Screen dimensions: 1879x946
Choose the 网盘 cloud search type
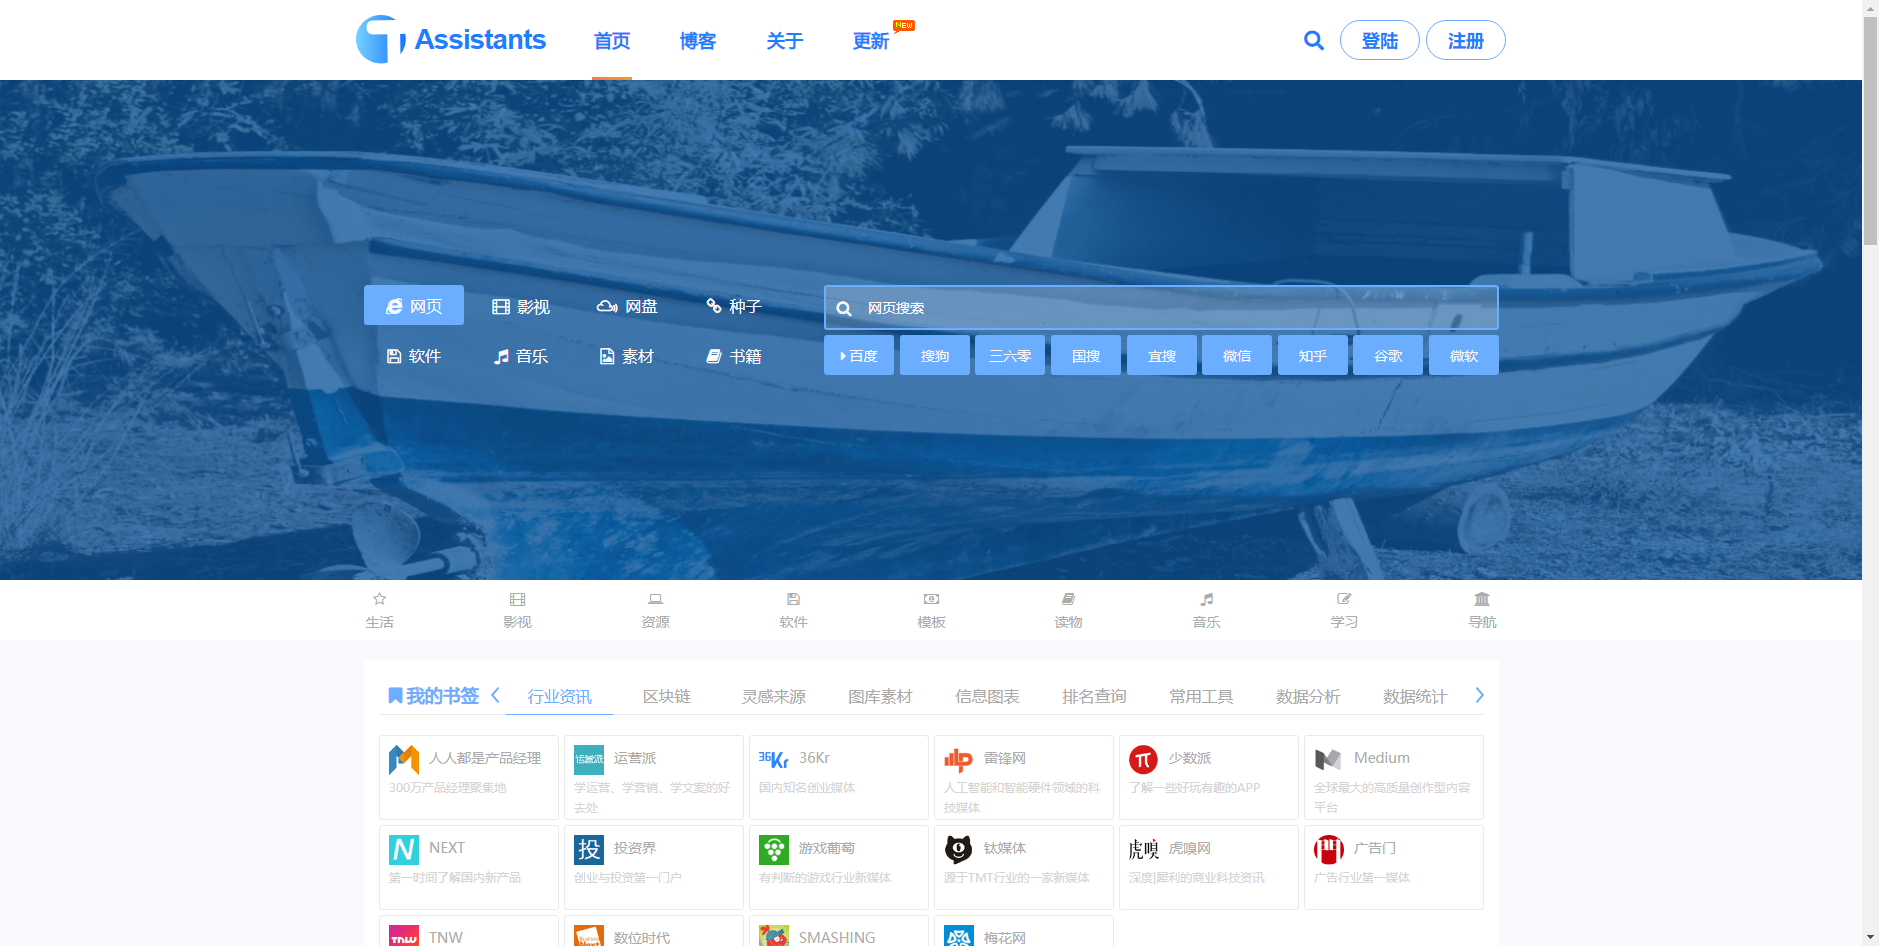tap(627, 306)
